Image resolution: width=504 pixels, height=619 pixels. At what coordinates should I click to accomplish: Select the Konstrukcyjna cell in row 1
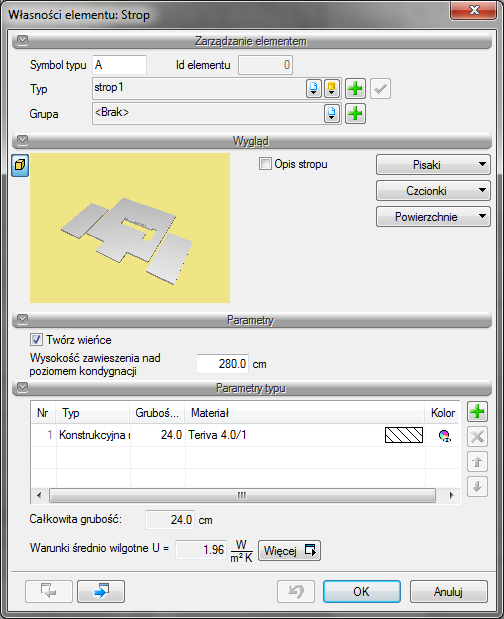coord(94,435)
